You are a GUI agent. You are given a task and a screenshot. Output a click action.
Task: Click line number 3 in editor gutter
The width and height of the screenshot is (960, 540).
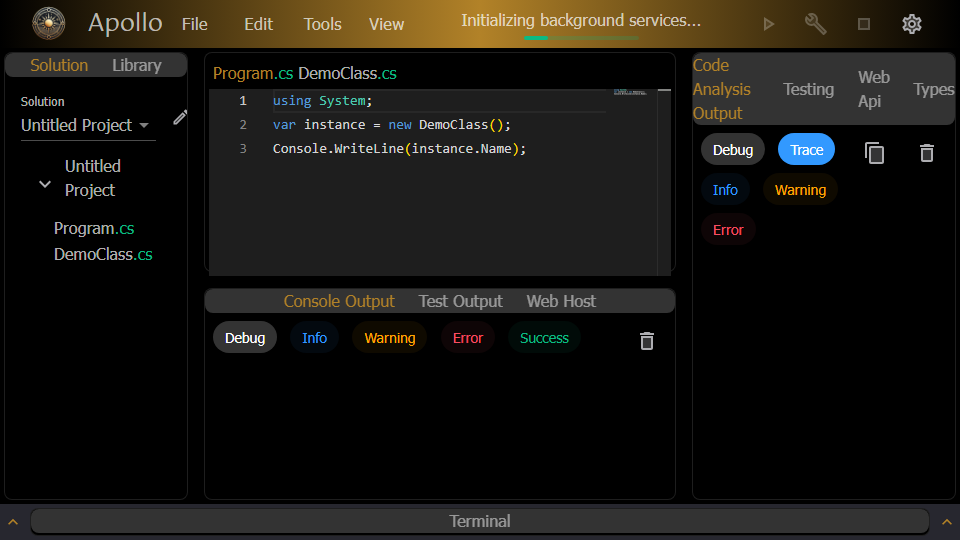243,148
